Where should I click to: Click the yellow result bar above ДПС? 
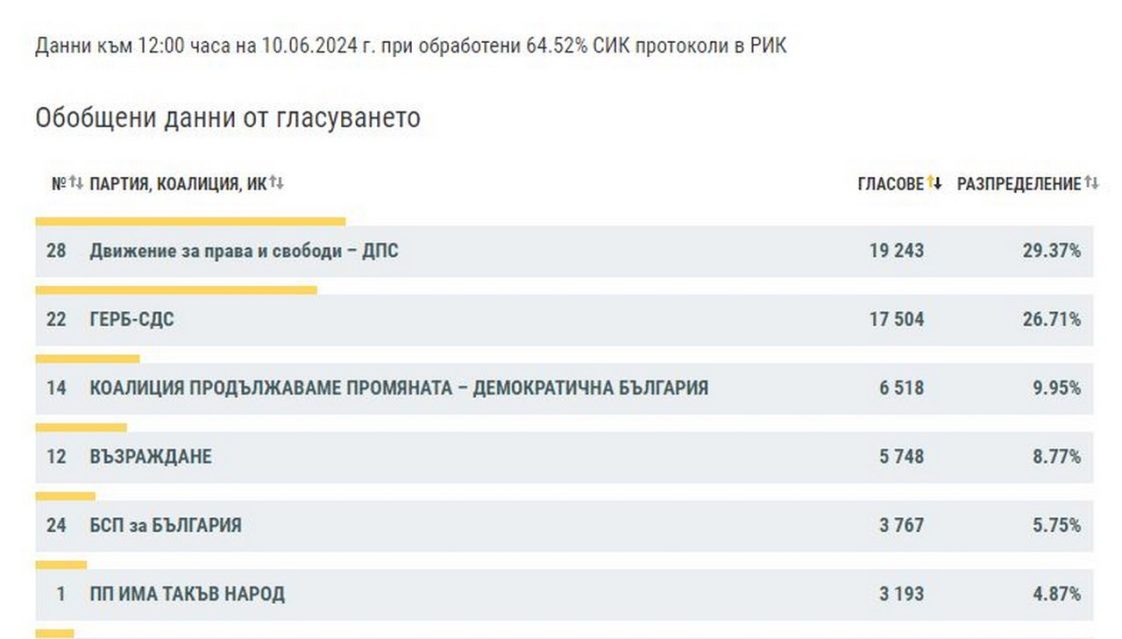[190, 221]
